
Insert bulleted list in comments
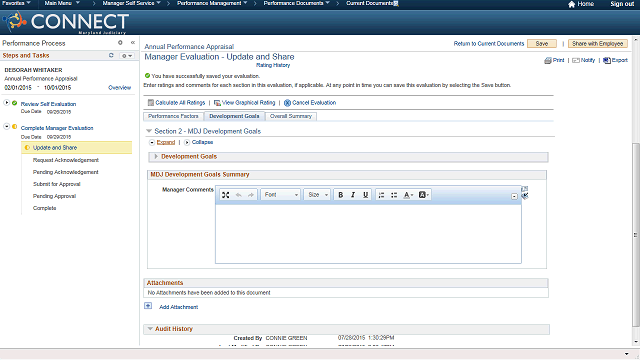[x=394, y=195]
